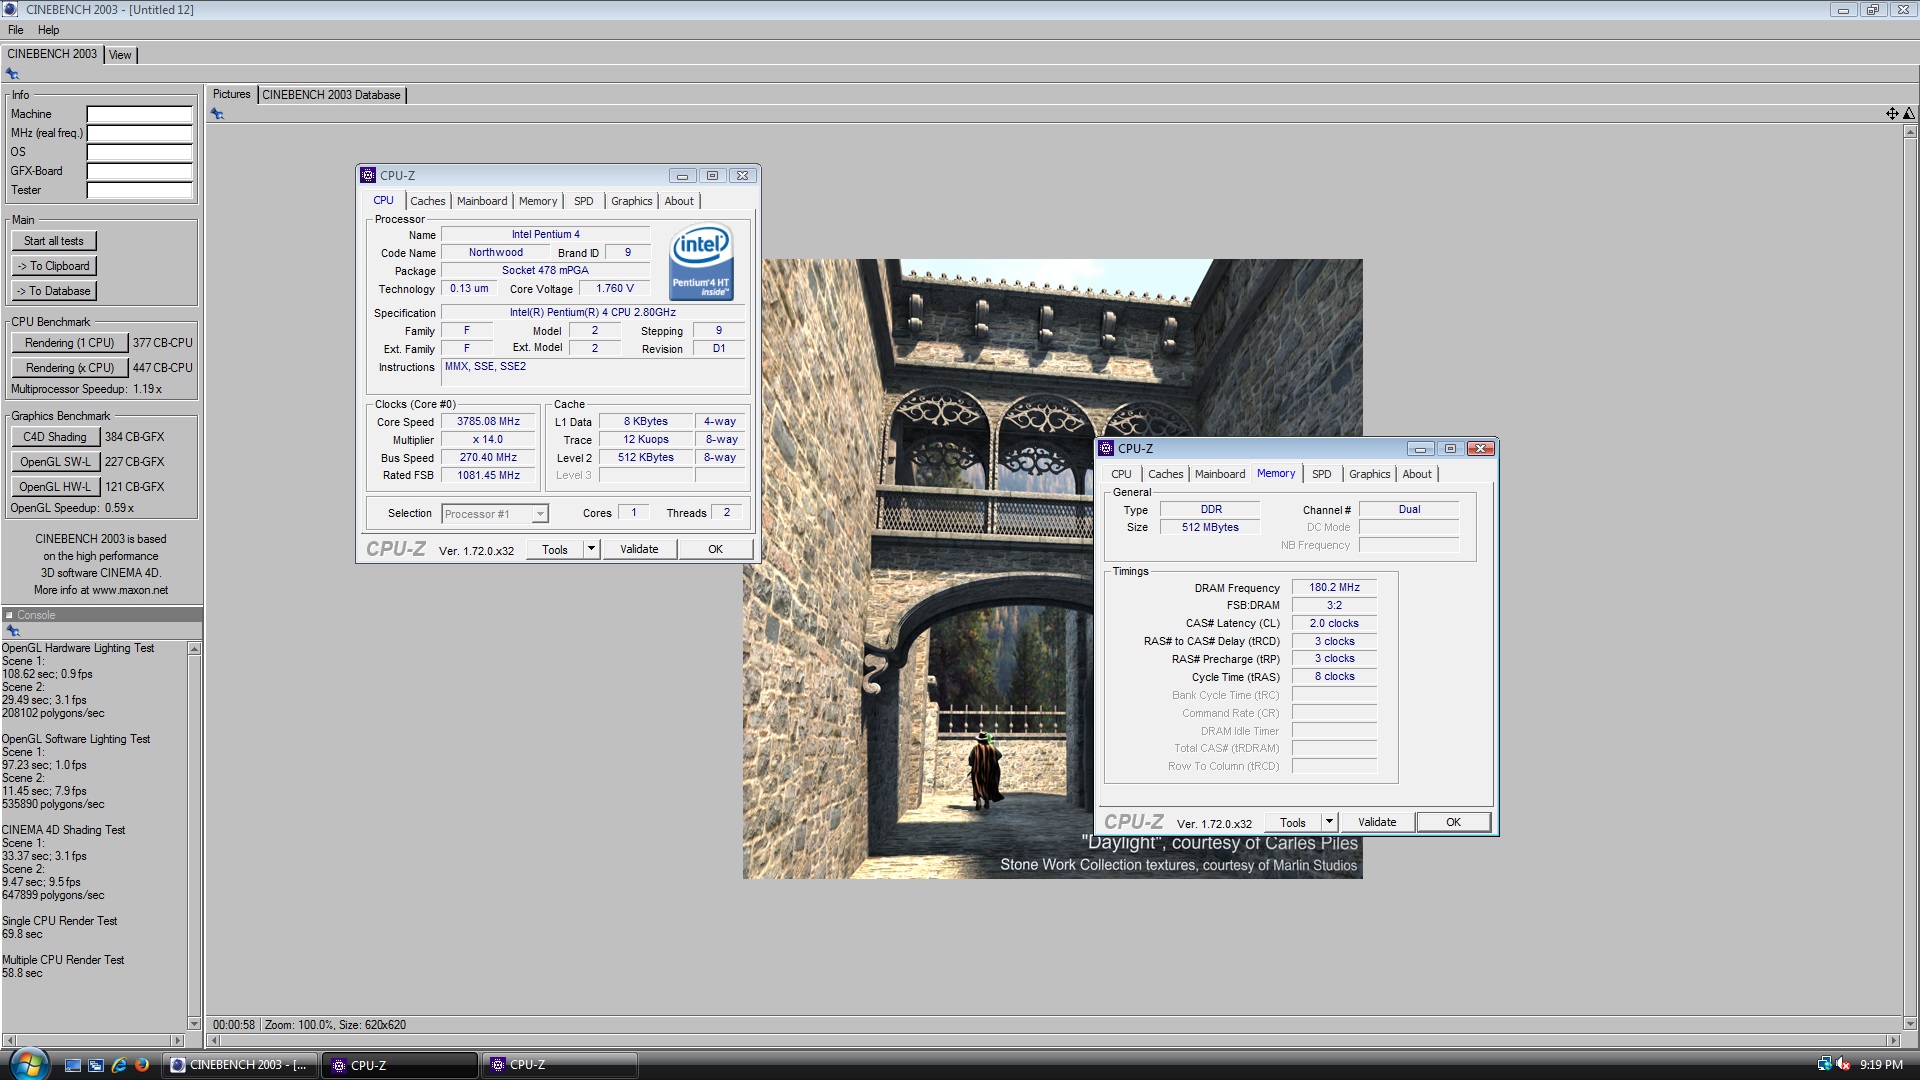
Task: Open the Windows Start orb
Action: (x=28, y=1064)
